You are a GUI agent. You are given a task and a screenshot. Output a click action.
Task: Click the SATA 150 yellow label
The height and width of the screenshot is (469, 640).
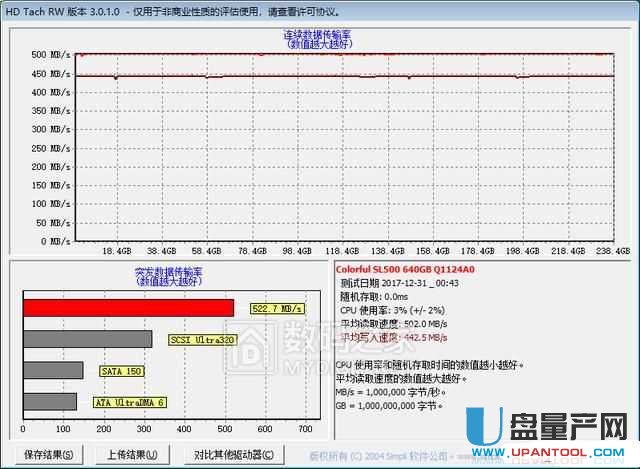(124, 371)
